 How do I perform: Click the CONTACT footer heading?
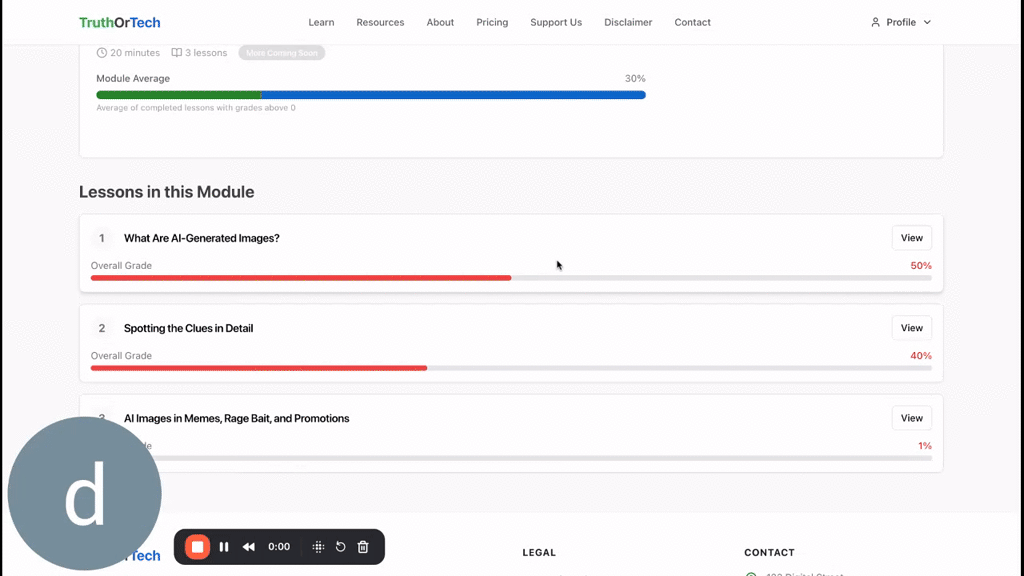769,552
